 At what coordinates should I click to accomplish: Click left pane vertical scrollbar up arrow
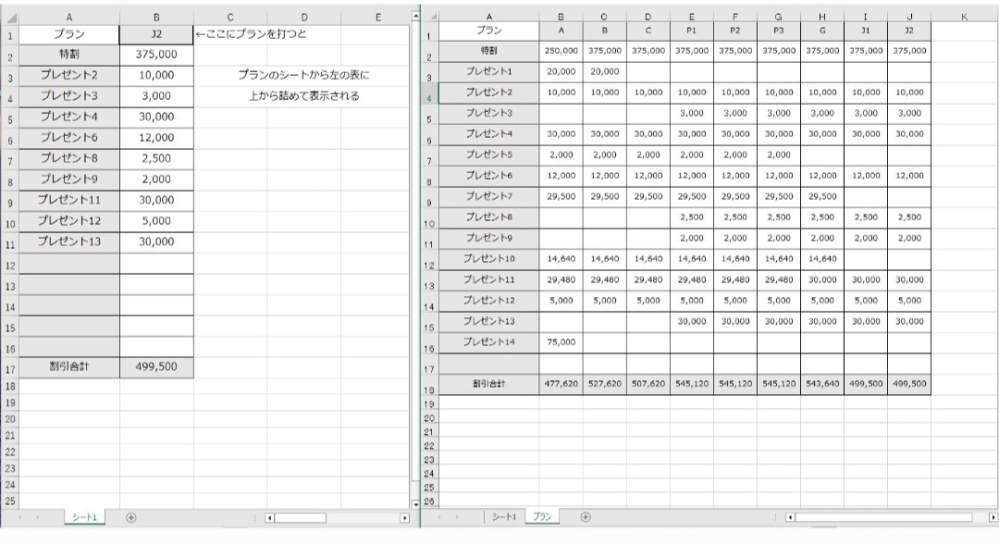[417, 17]
